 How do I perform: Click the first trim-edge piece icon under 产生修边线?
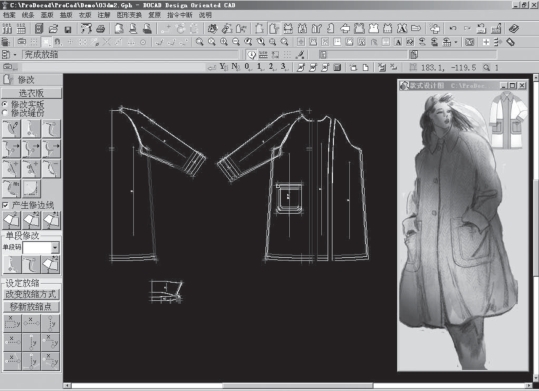tap(11, 220)
